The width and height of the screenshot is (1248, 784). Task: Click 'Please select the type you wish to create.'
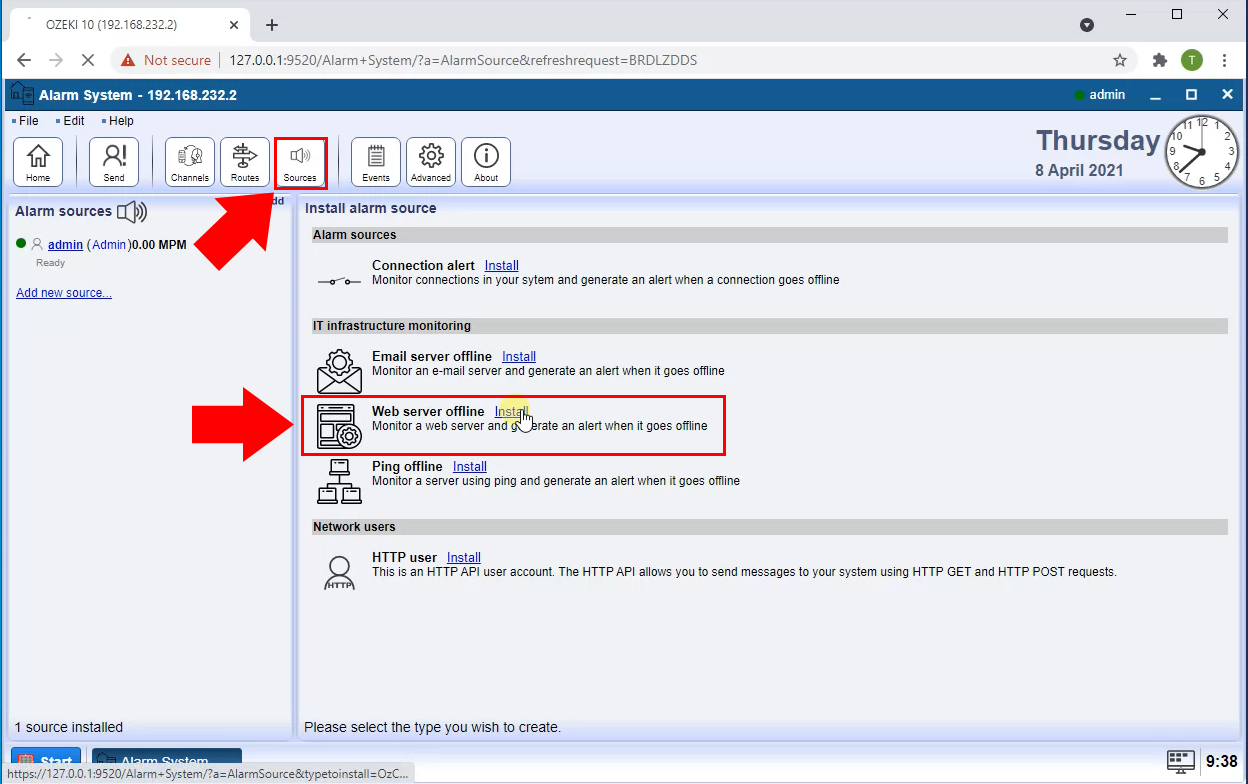pyautogui.click(x=433, y=727)
